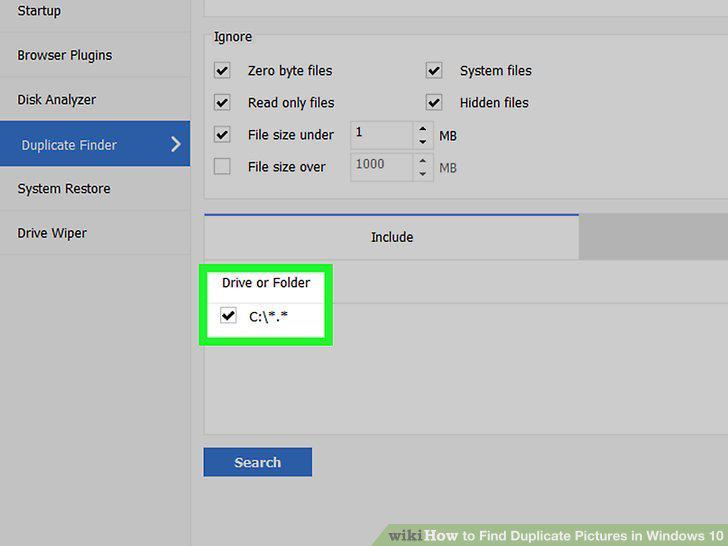This screenshot has width=728, height=546.
Task: Start the duplicate Search
Action: click(x=258, y=462)
